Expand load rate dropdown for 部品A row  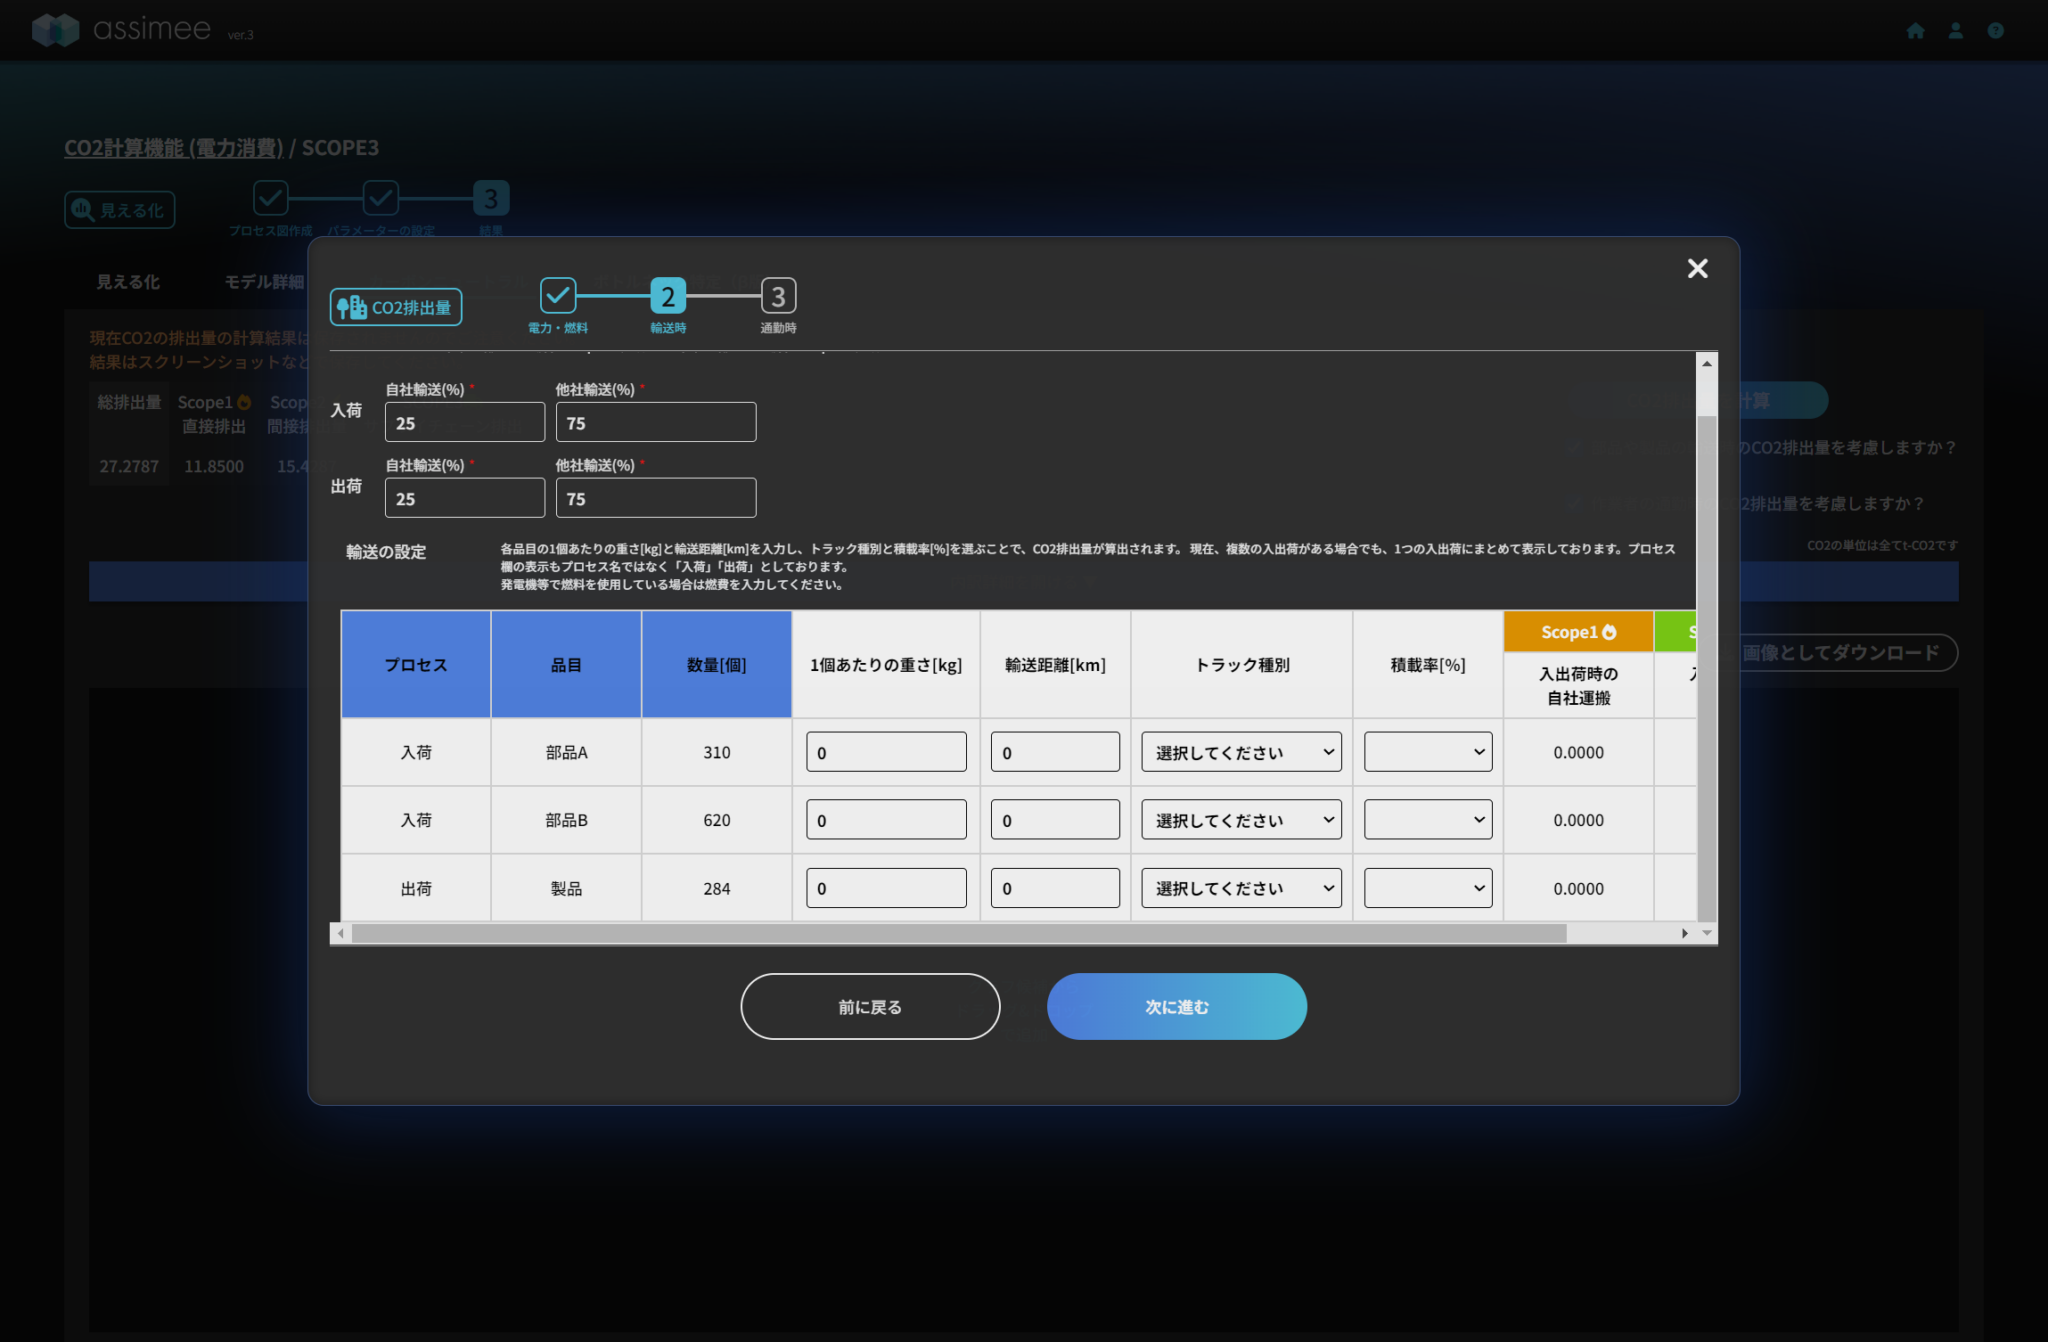pos(1427,752)
